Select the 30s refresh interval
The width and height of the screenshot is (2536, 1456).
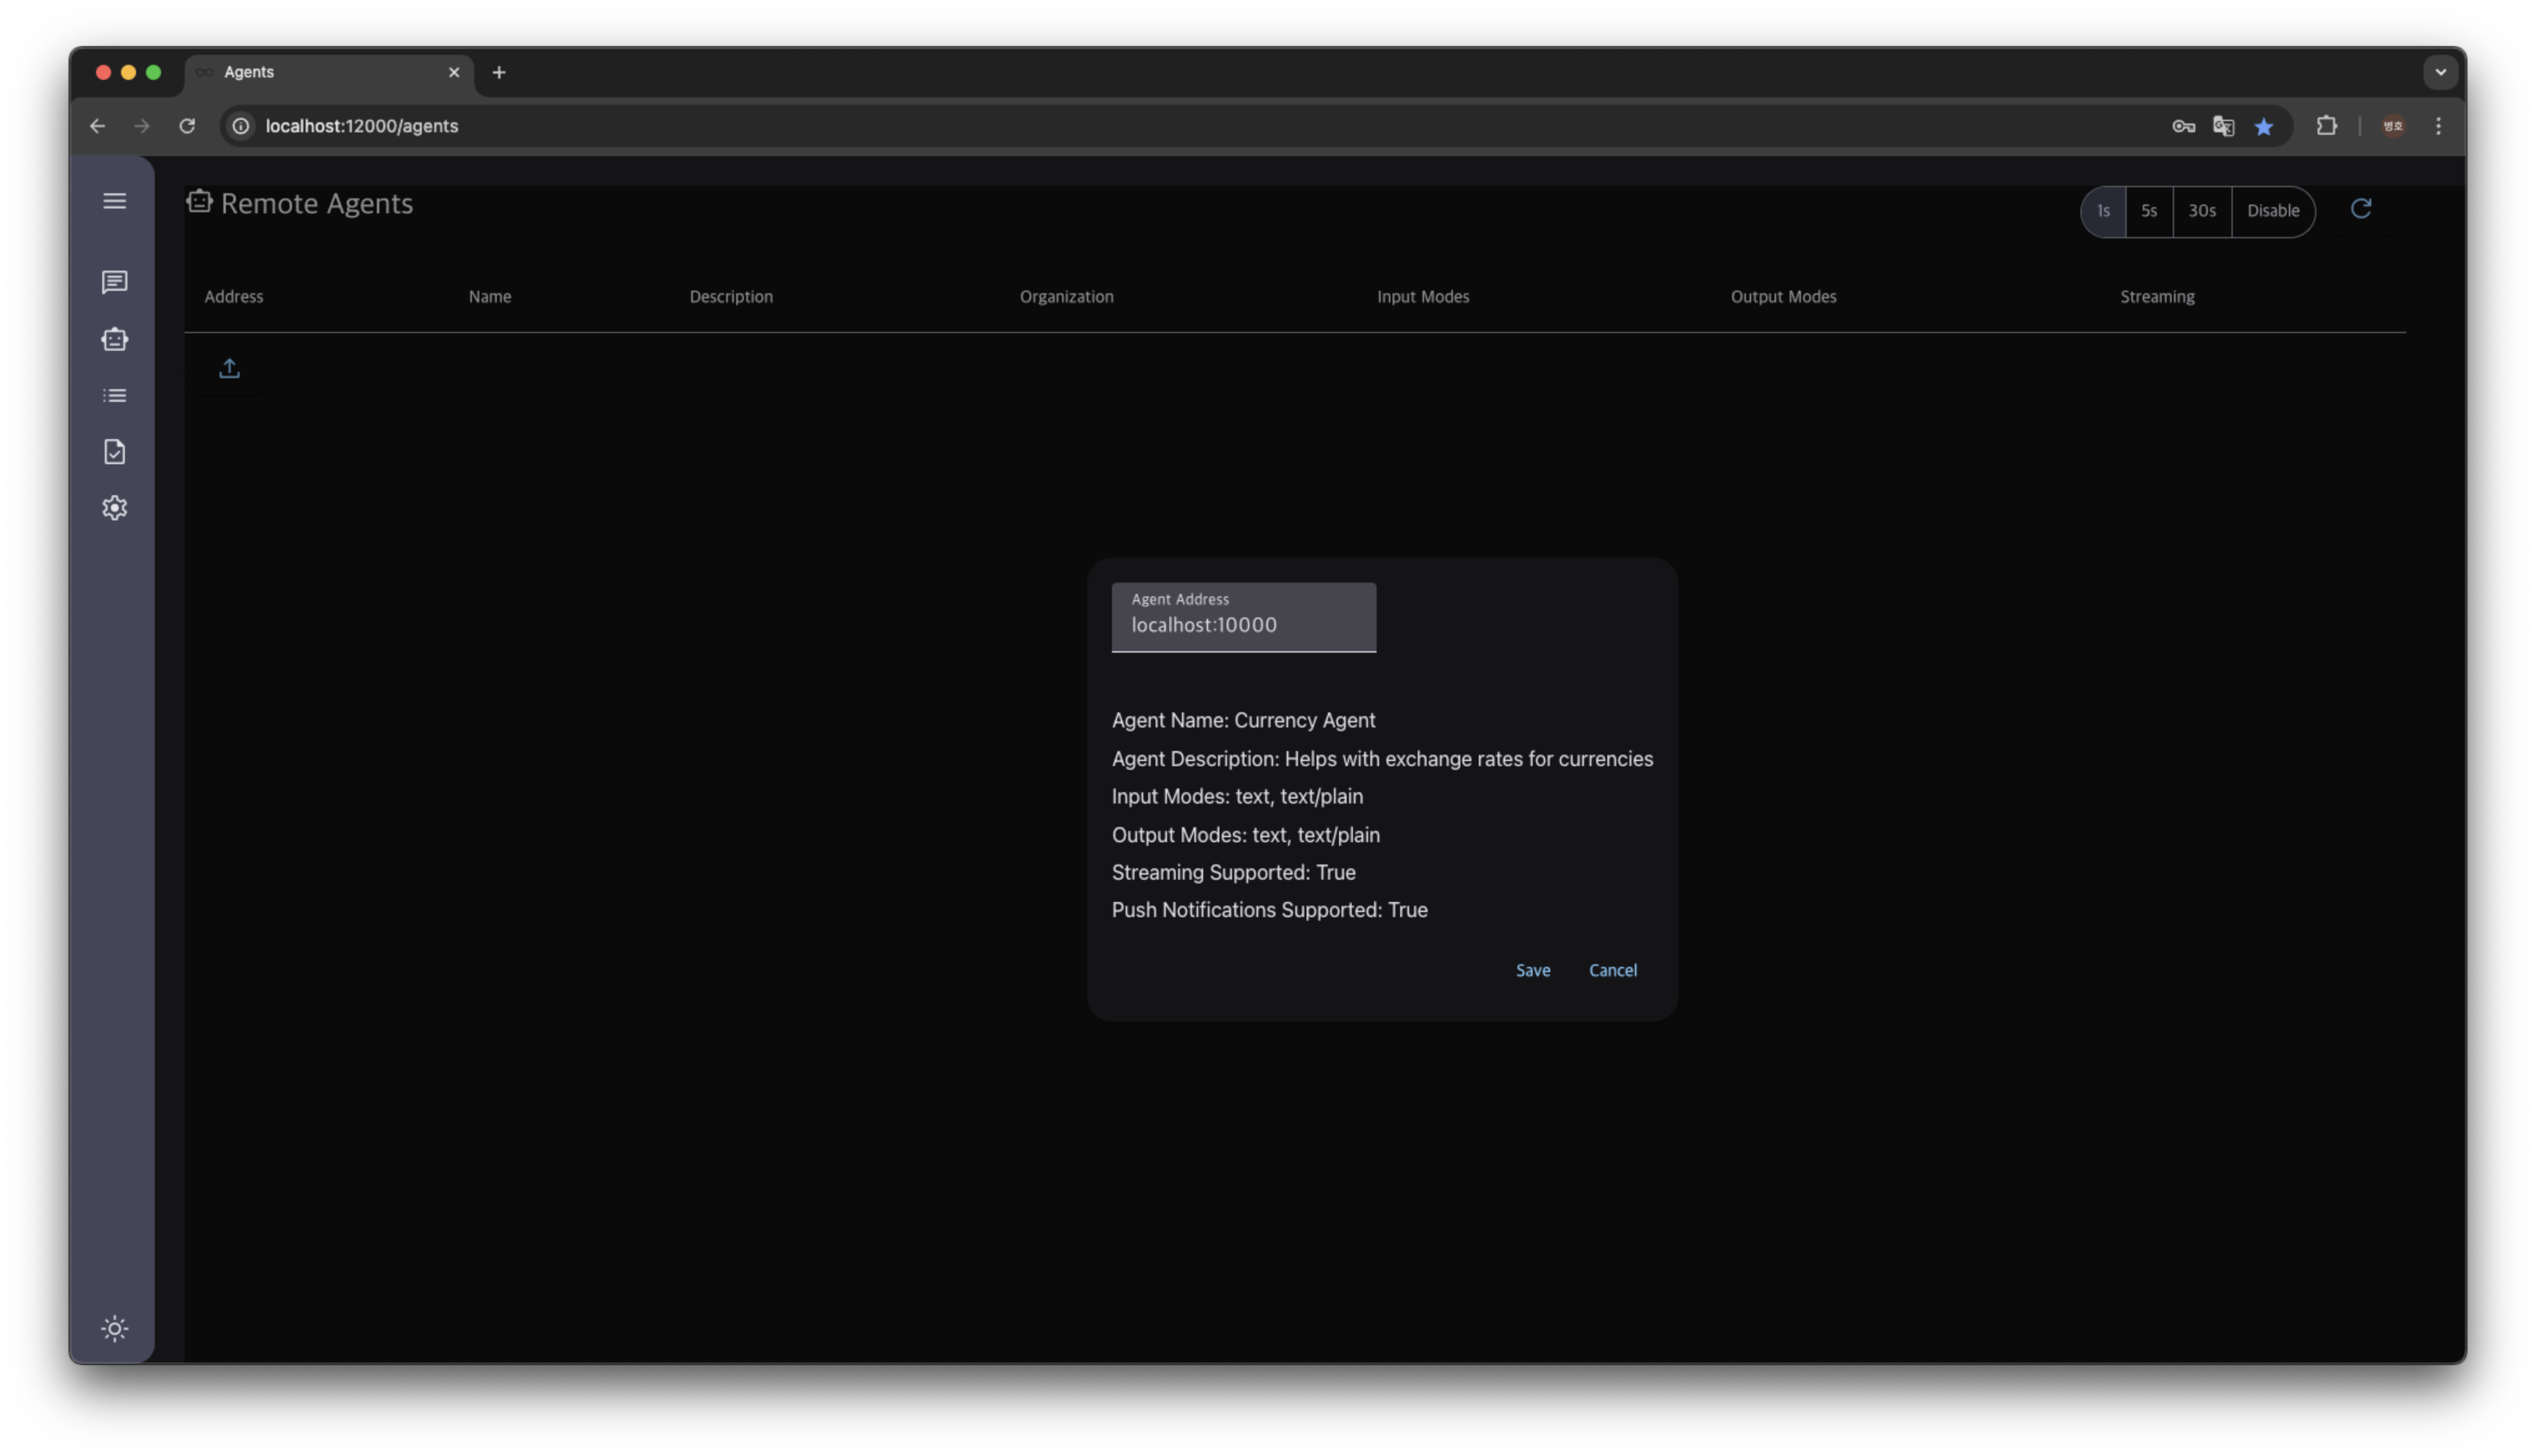(x=2202, y=211)
